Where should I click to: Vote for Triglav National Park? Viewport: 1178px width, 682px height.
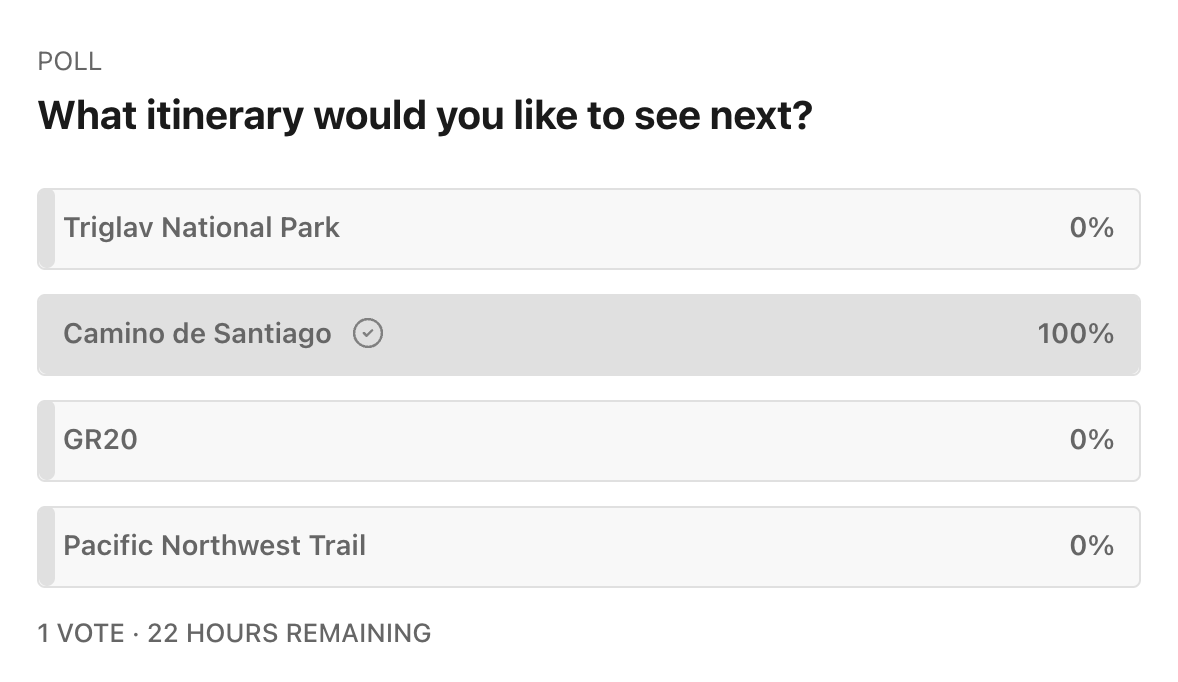(589, 228)
